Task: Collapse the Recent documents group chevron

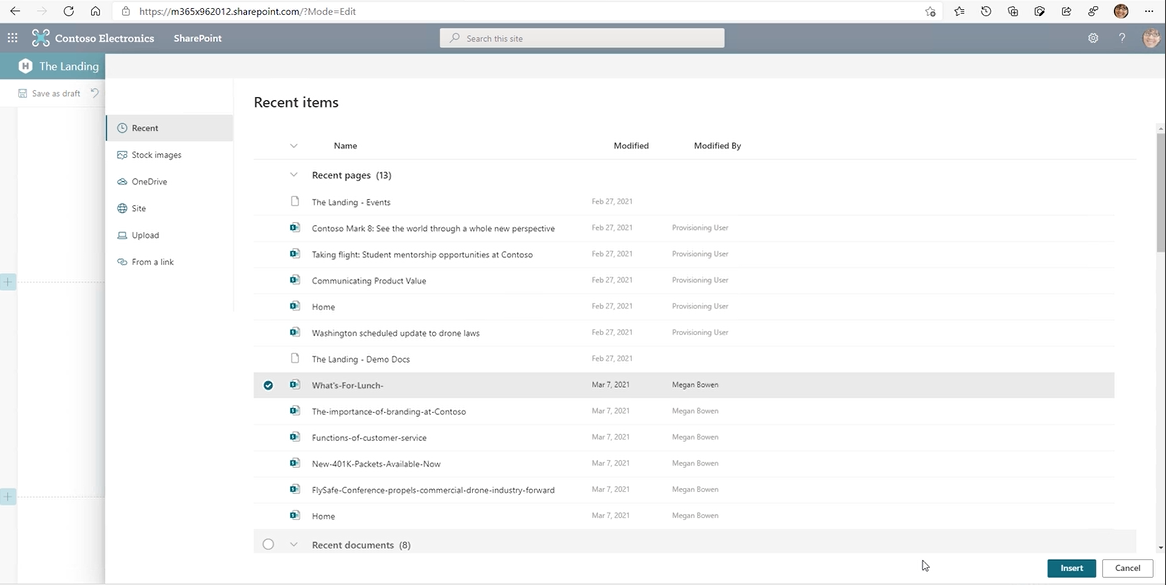Action: click(294, 545)
